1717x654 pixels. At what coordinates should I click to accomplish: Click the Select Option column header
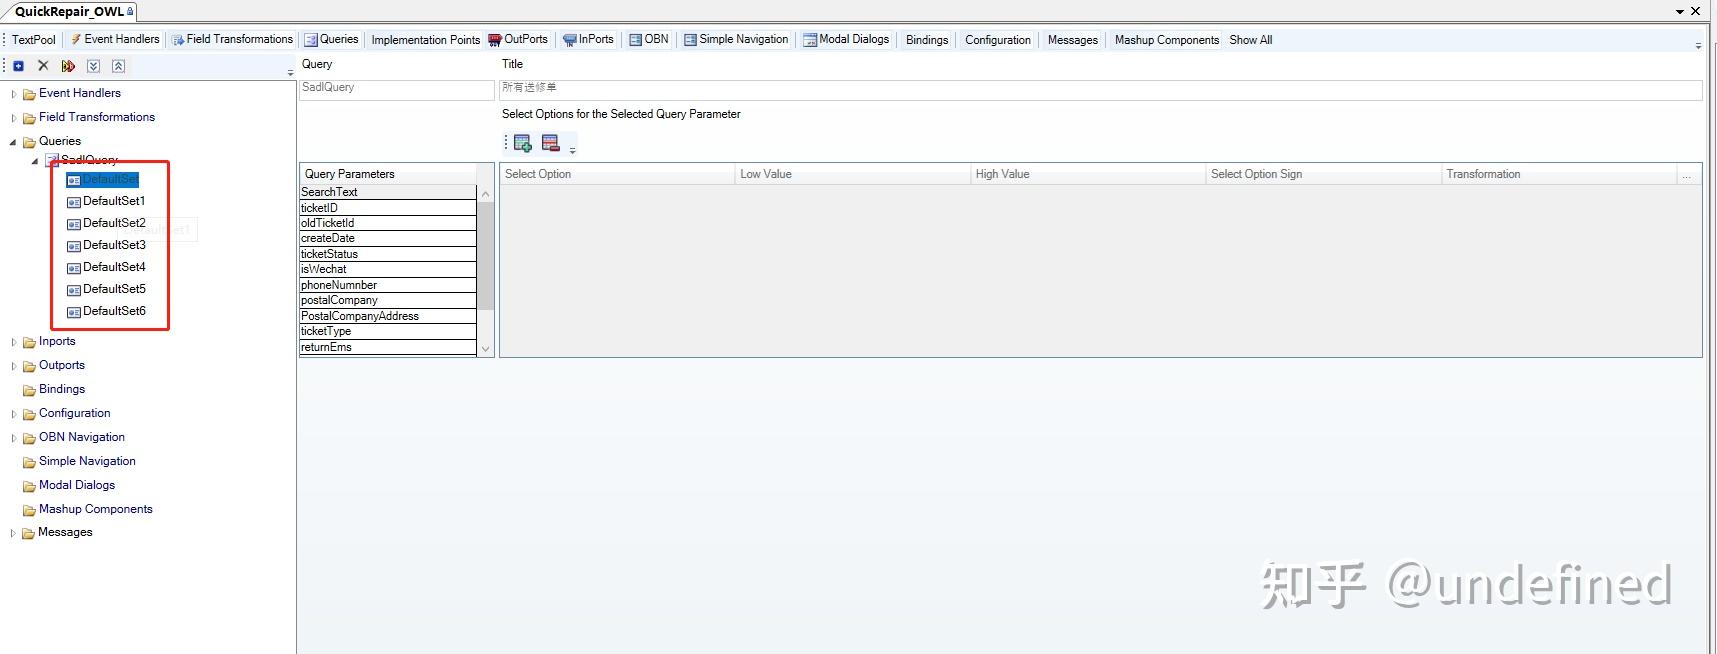click(617, 174)
